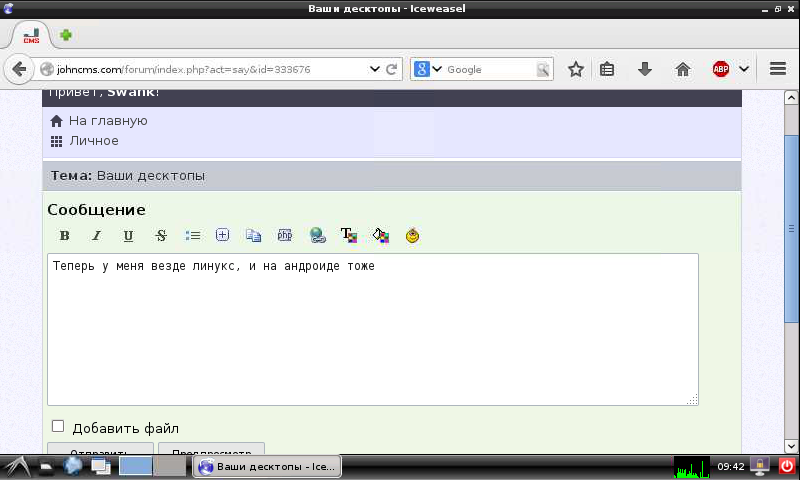Viewport: 800px width, 480px height.
Task: Click the textarea resize grip corner
Action: 692,399
